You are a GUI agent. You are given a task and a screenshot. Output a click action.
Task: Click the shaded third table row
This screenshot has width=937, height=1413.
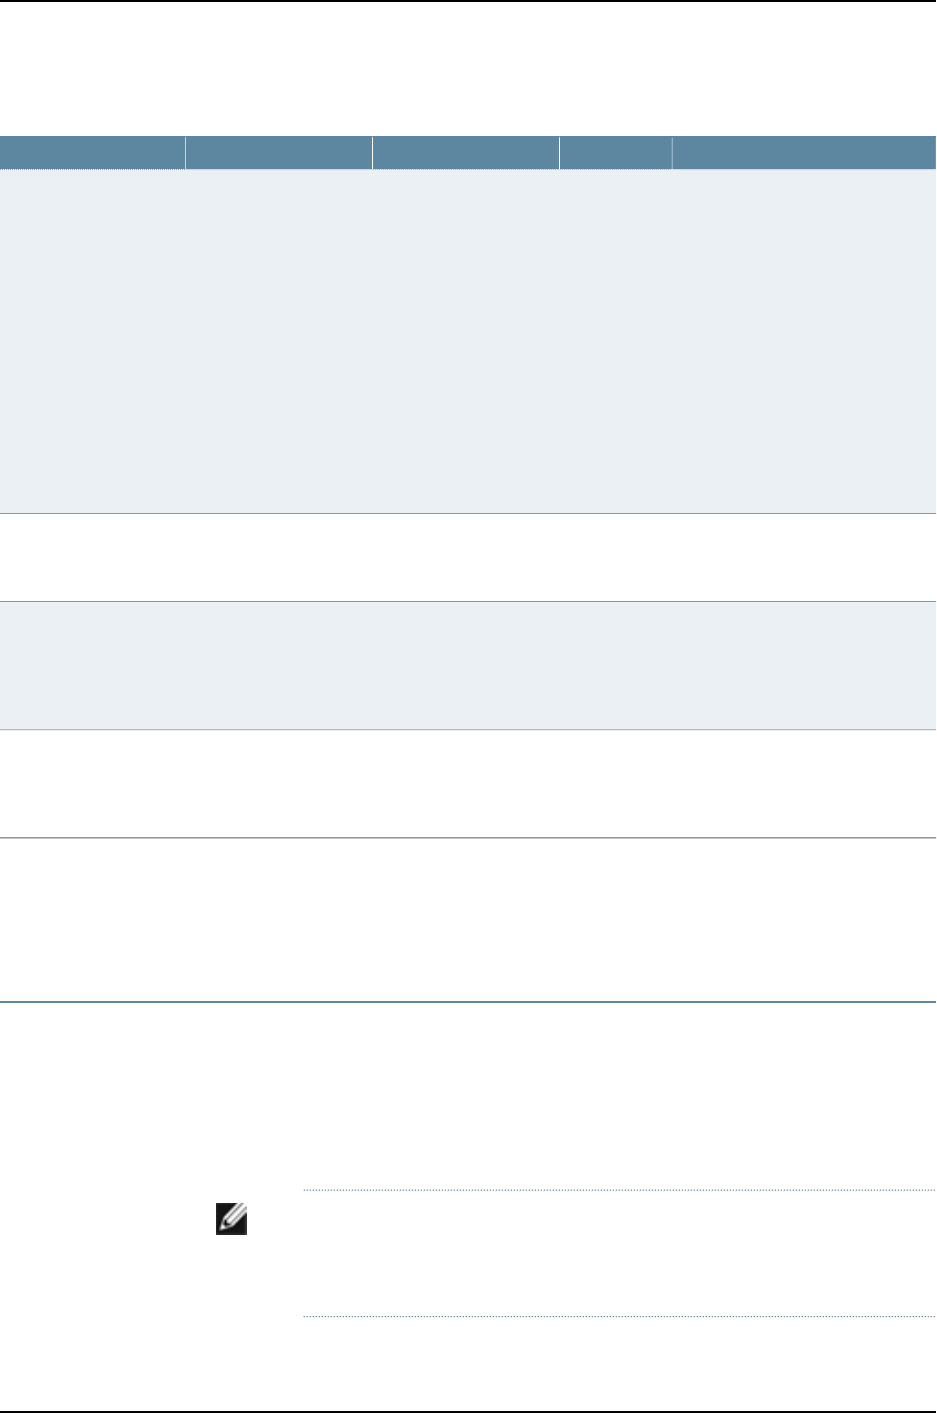tap(468, 665)
